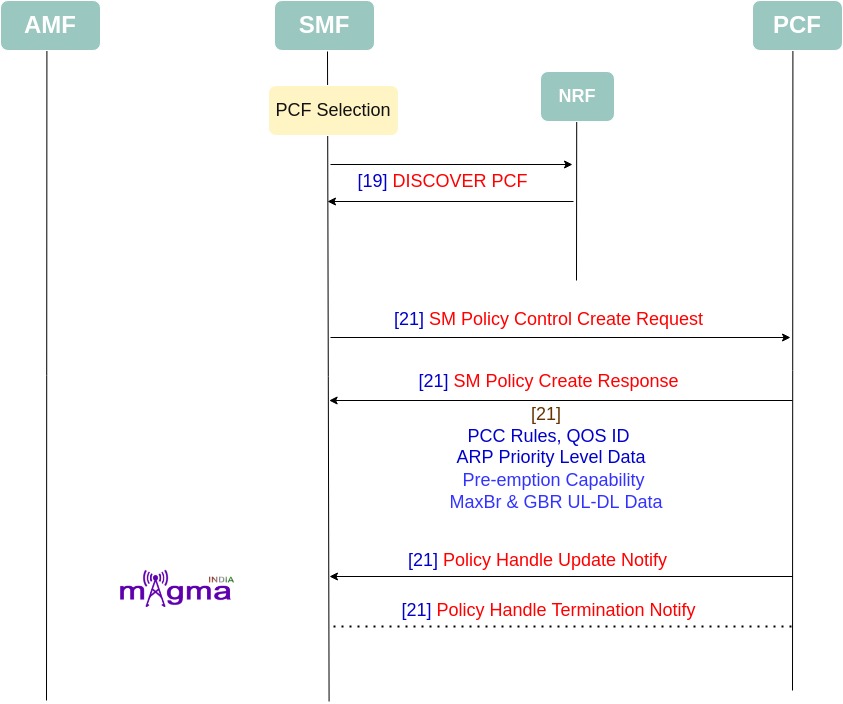Click SM Policy Control Create Request text
This screenshot has width=843, height=704.
coord(566,319)
